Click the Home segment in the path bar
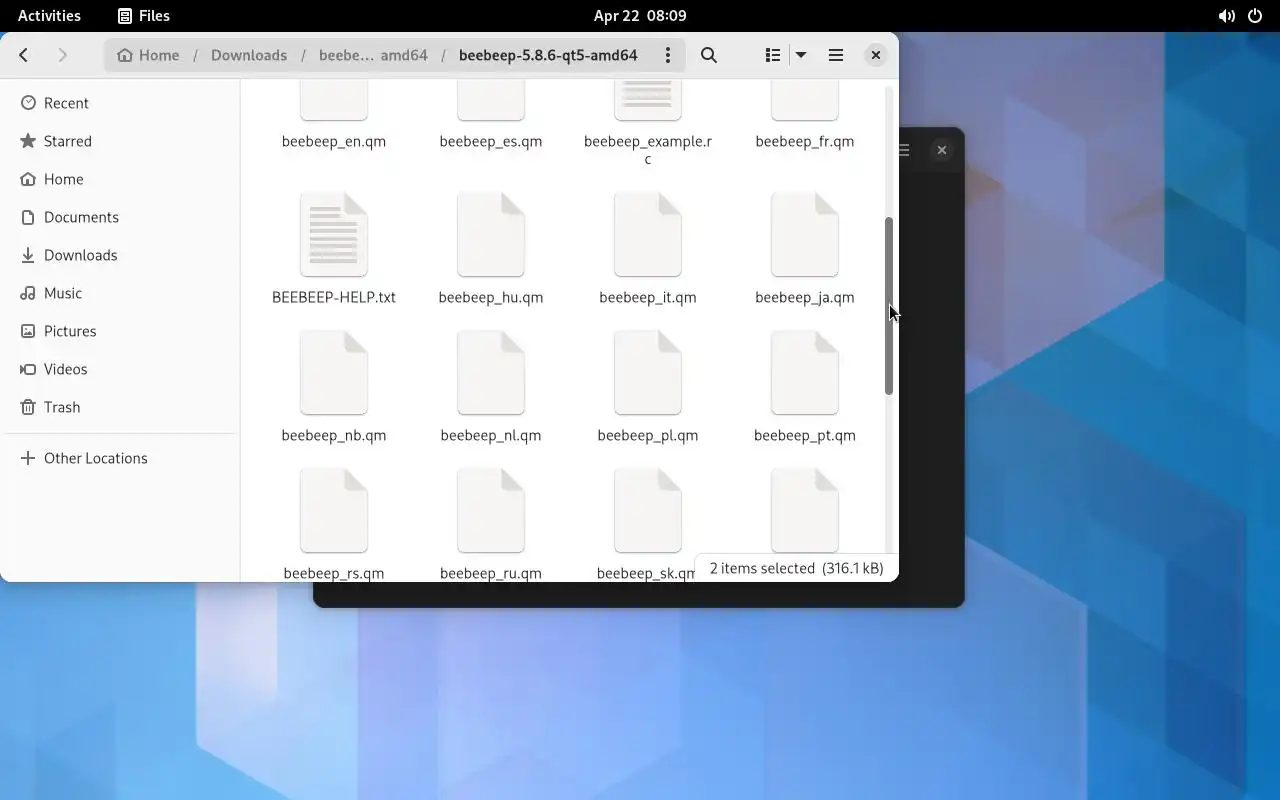The height and width of the screenshot is (800, 1280). point(148,55)
